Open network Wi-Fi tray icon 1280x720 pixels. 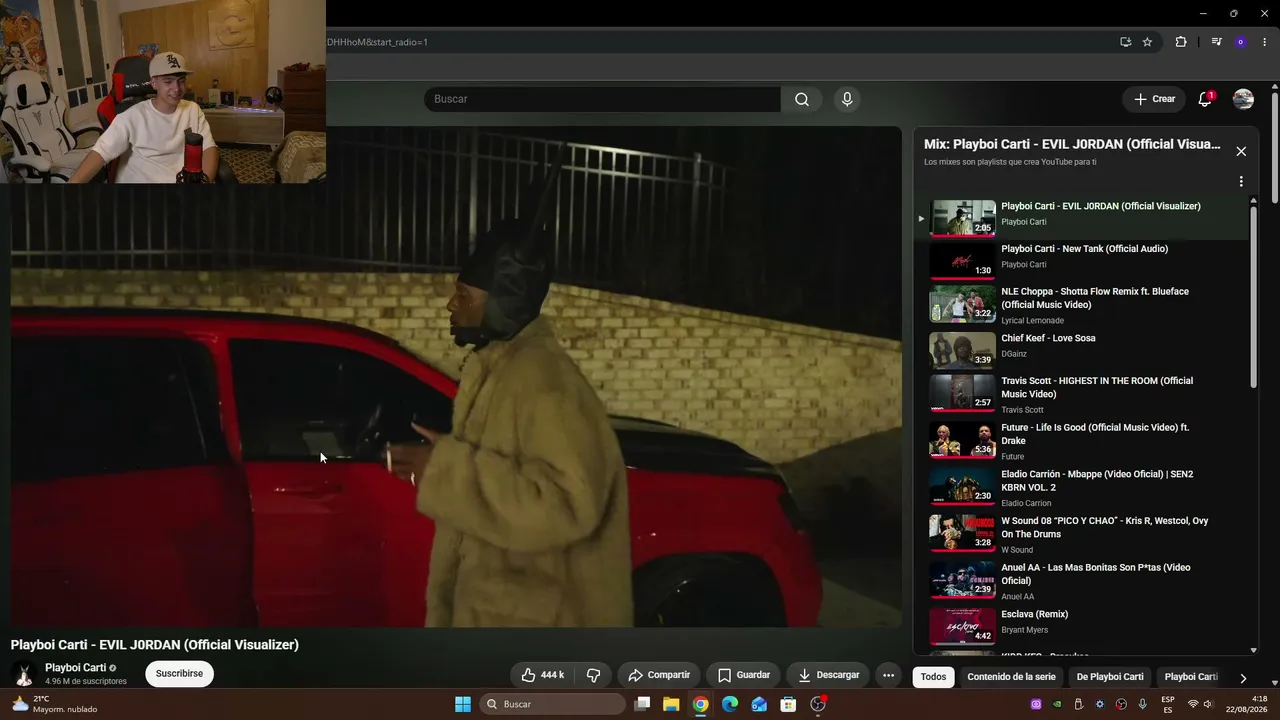pyautogui.click(x=1193, y=704)
